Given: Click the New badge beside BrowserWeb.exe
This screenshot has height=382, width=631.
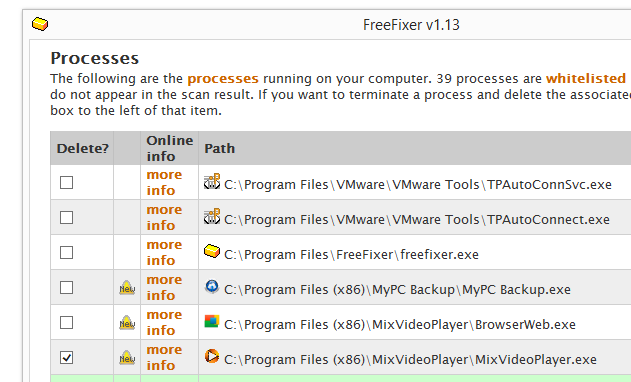Looking at the screenshot, I should 127,323.
